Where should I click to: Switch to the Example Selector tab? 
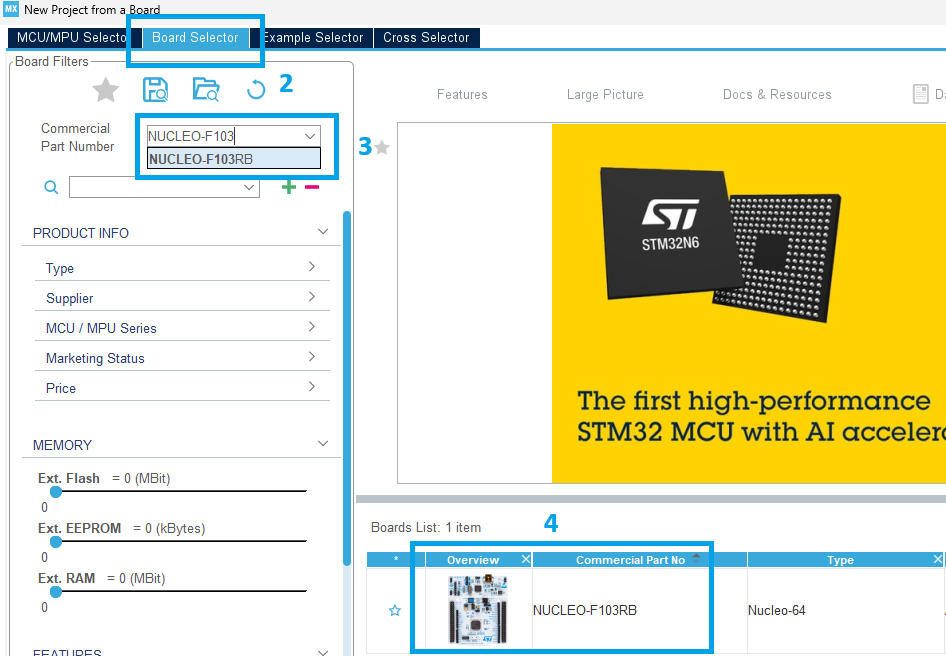point(314,37)
